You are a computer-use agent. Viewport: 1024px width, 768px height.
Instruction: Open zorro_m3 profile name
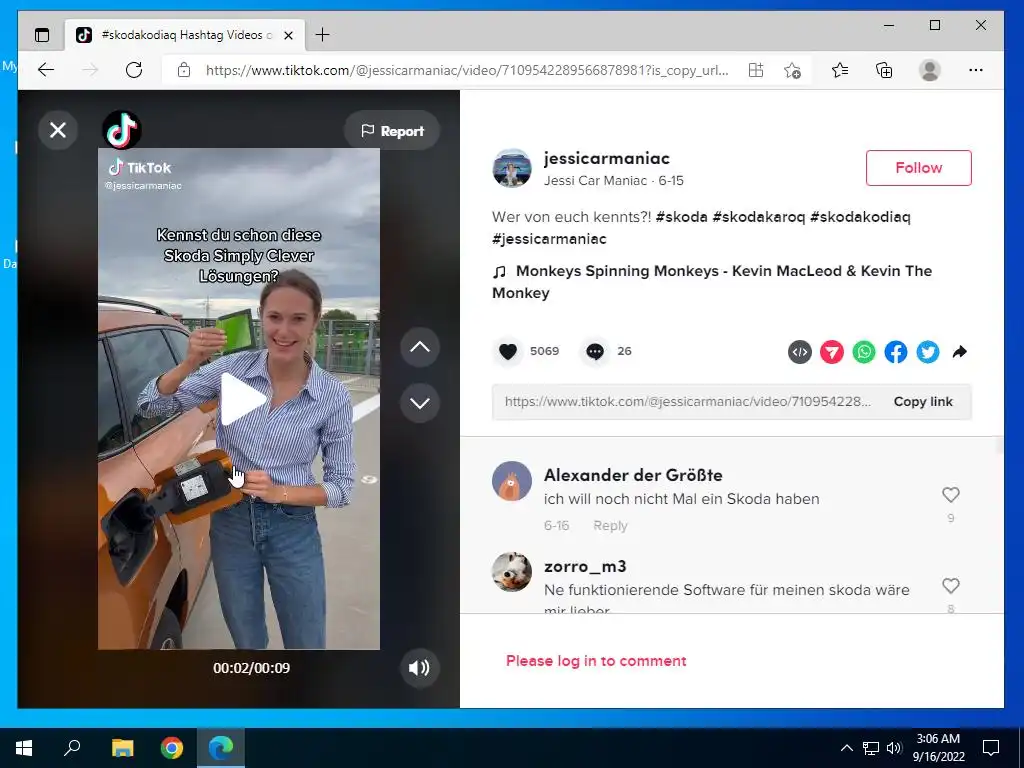585,566
